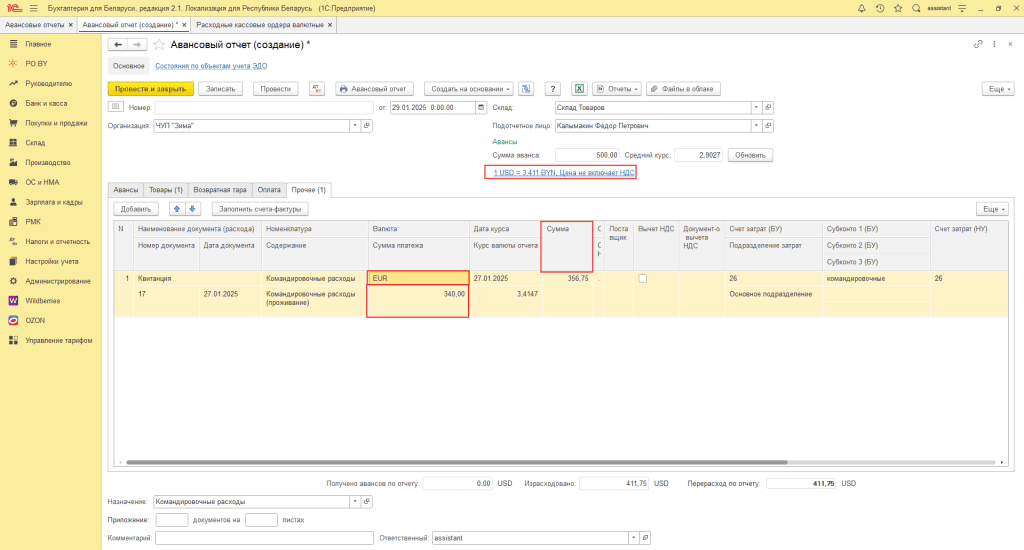Viewport: 1024px width, 550px height.
Task: Open the currency rate and VAT link
Action: [560, 172]
